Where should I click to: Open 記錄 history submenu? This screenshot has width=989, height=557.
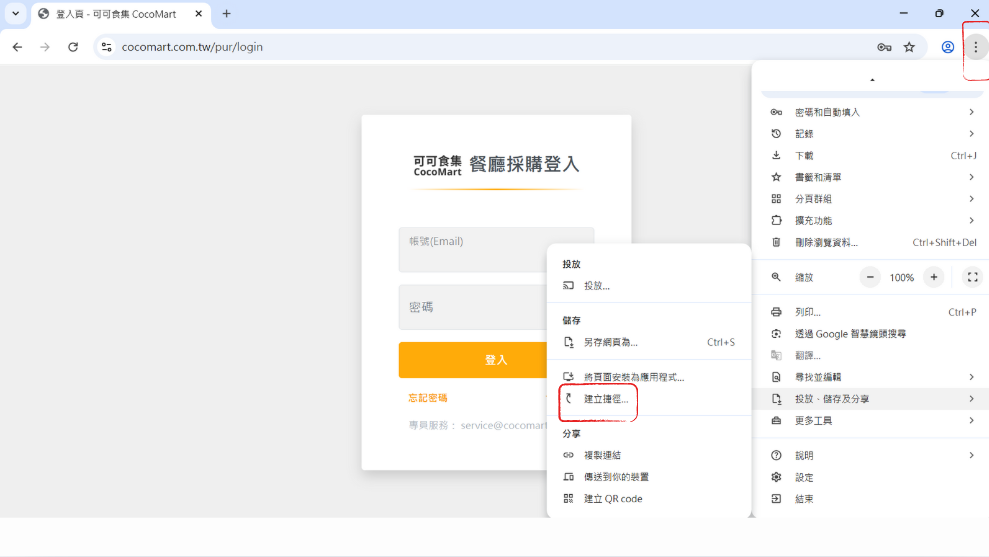coord(870,134)
